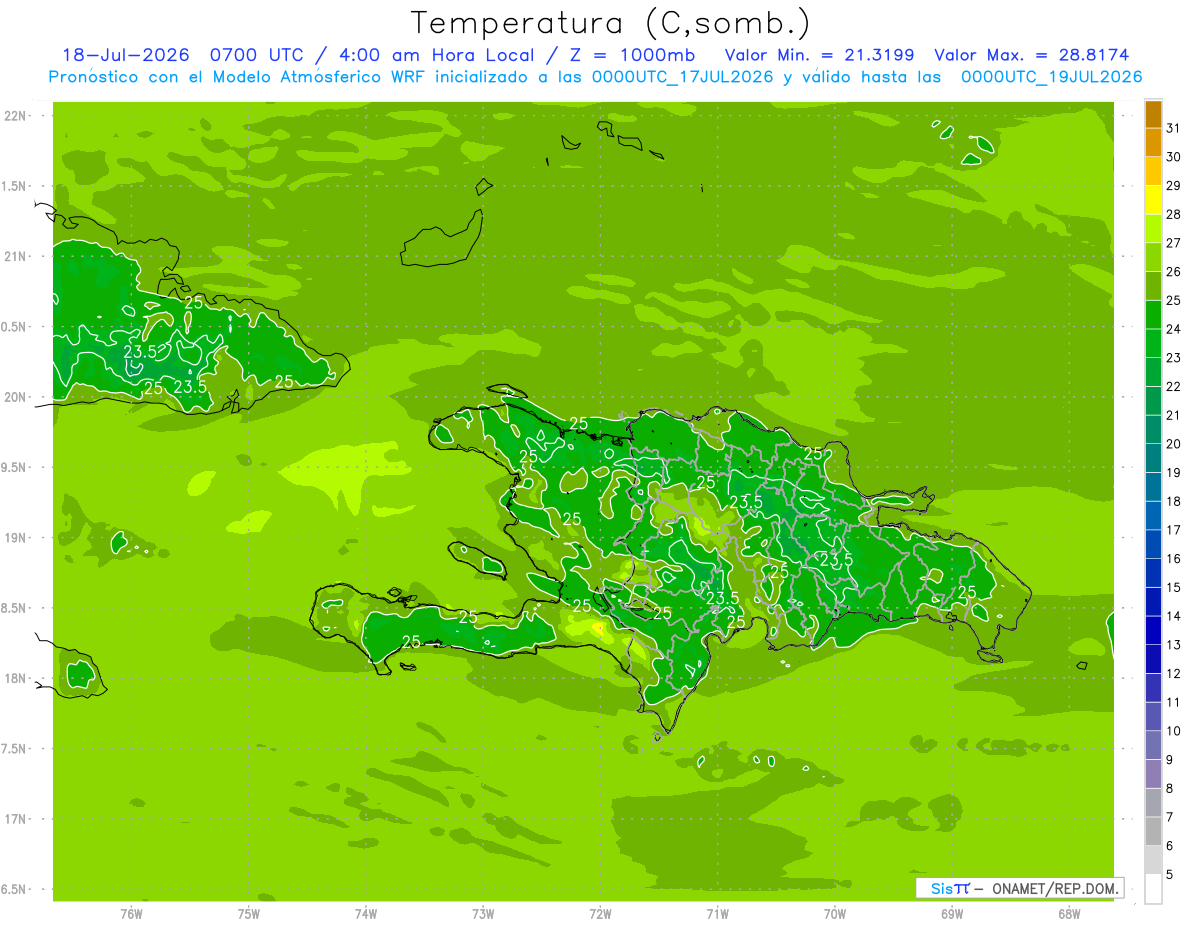Click colorbar label "8"
The height and width of the screenshot is (927, 1200).
1170,789
